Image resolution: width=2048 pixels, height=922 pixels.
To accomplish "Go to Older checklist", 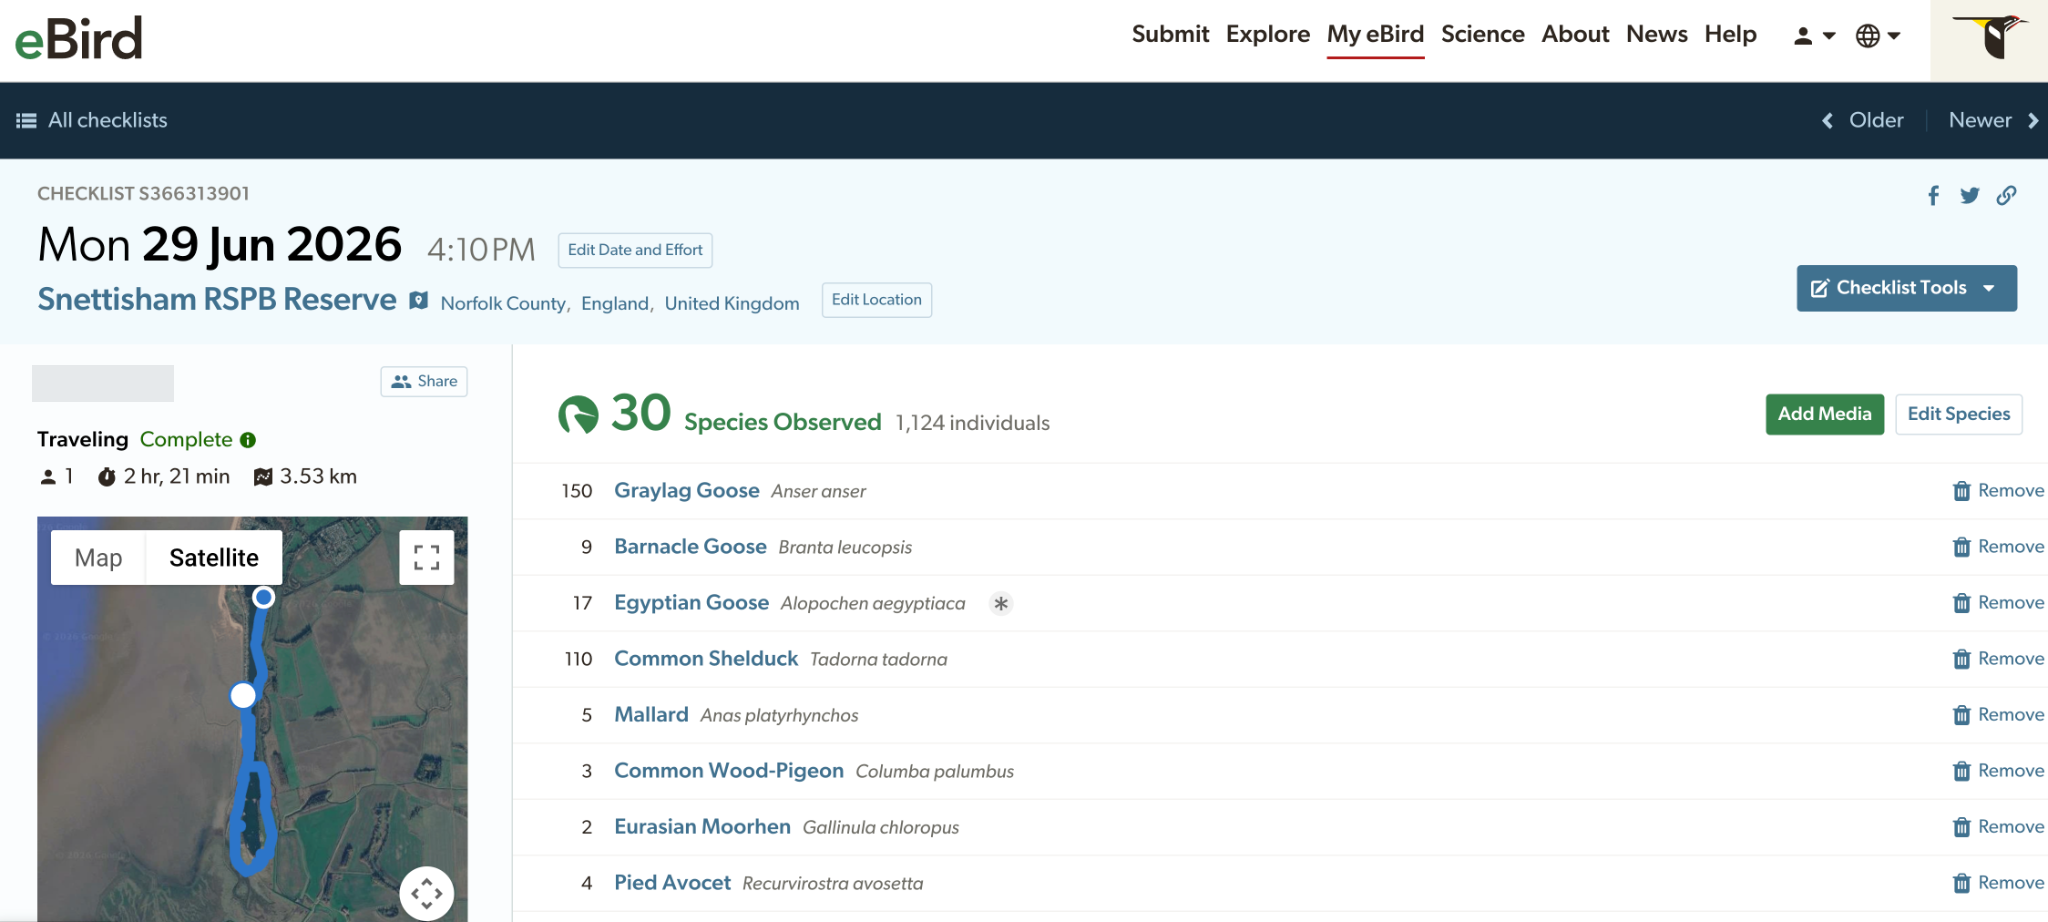I will [1863, 120].
